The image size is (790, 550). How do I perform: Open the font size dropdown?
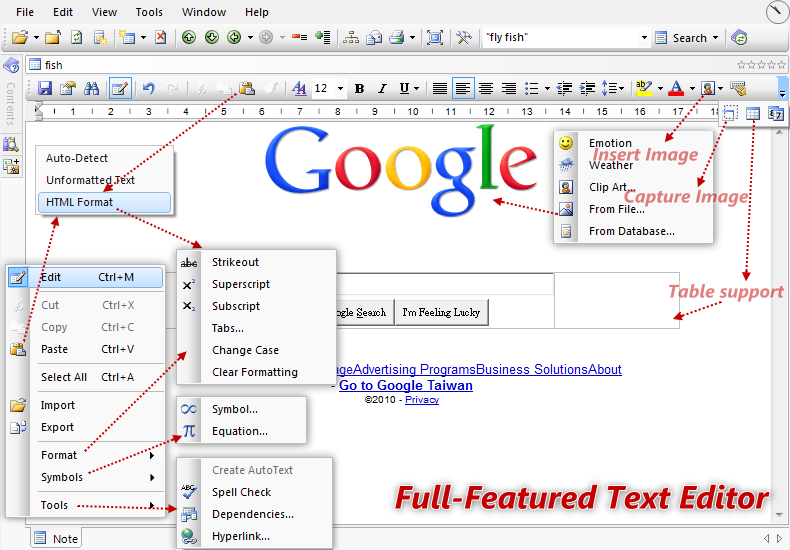[x=340, y=89]
